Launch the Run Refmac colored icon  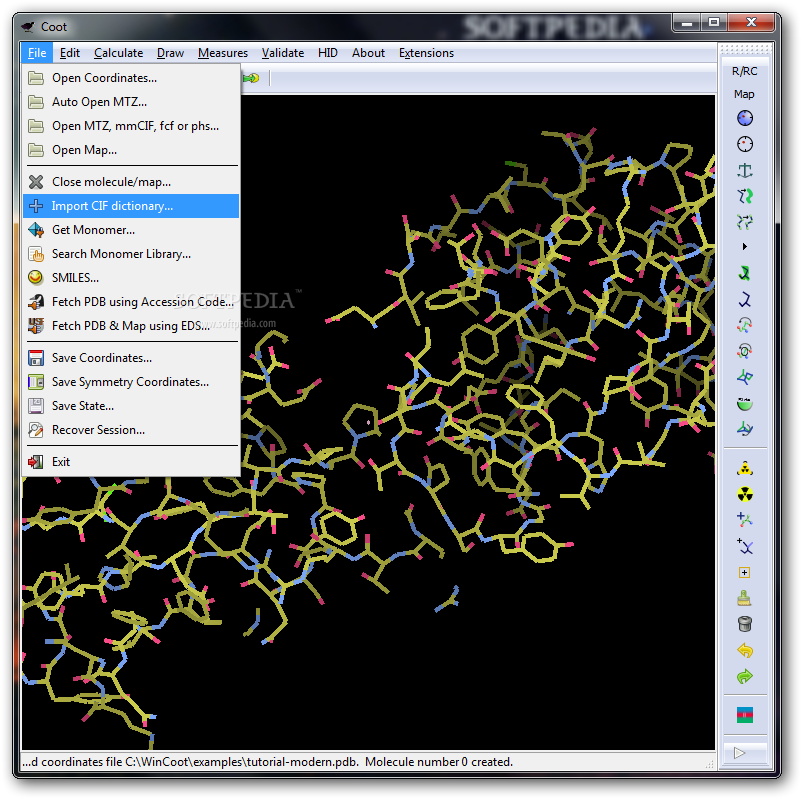click(745, 715)
